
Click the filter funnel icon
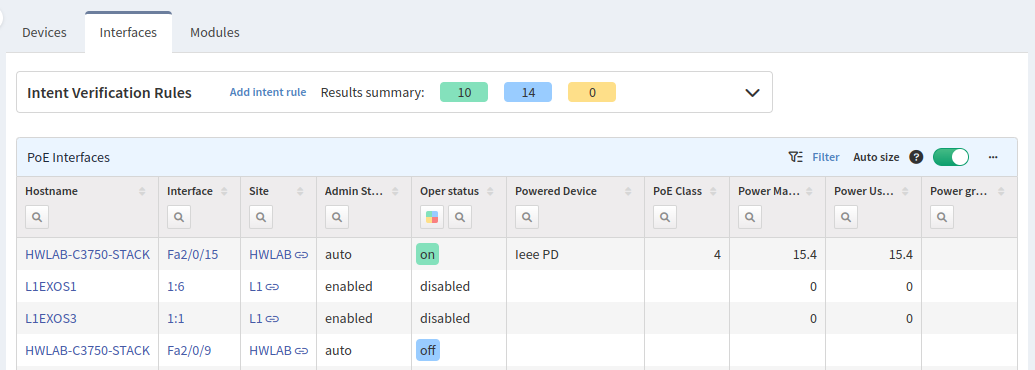coord(795,157)
